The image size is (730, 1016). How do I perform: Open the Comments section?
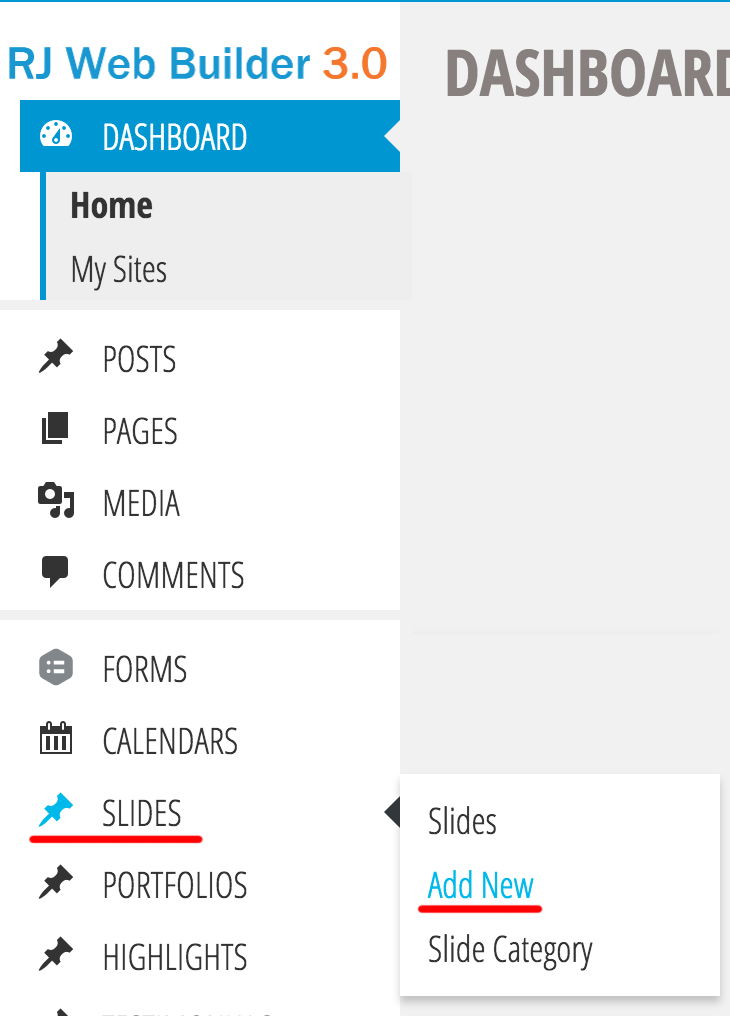click(173, 575)
